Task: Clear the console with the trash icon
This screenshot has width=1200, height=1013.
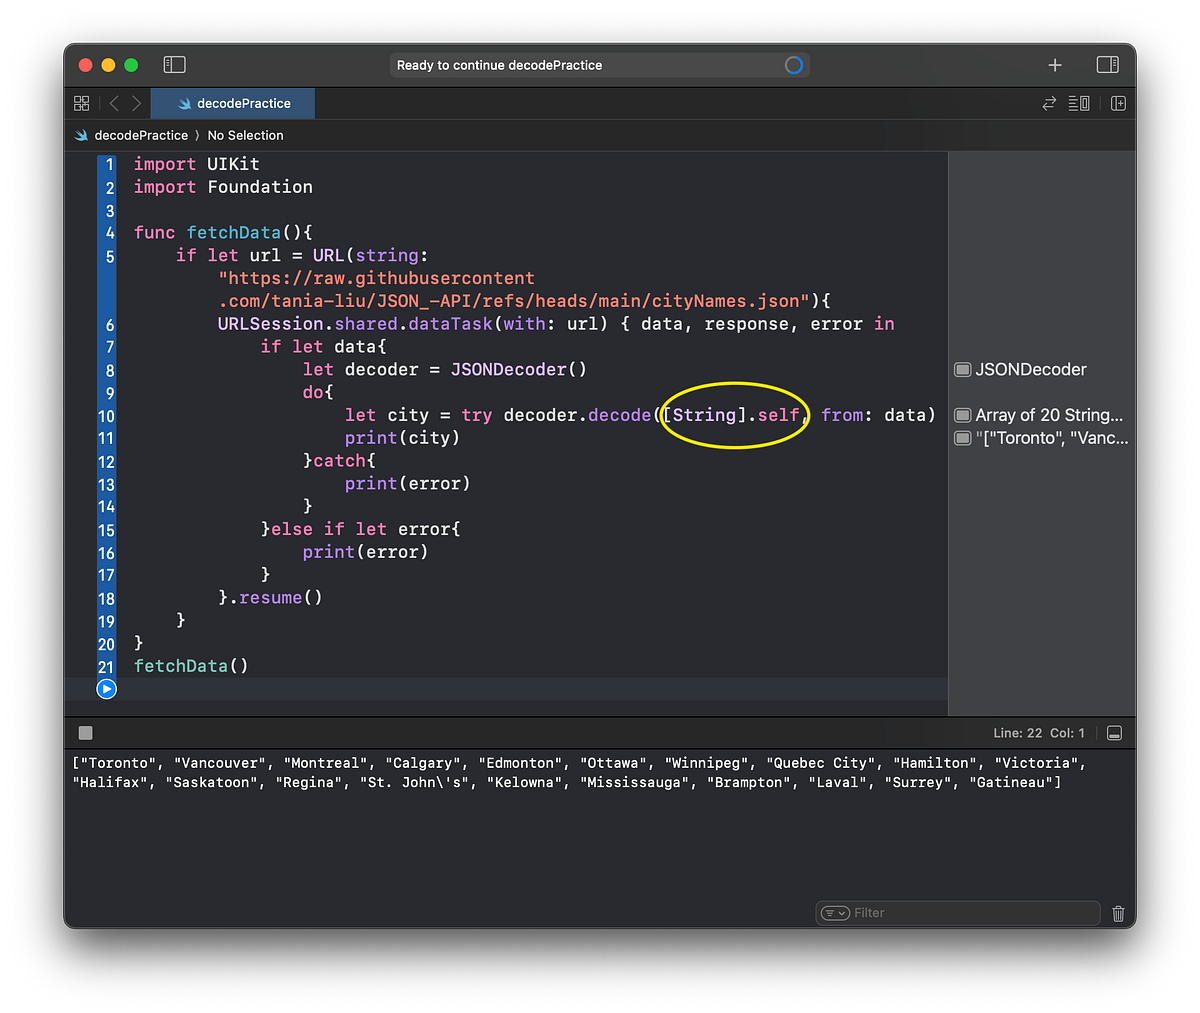Action: click(x=1118, y=913)
